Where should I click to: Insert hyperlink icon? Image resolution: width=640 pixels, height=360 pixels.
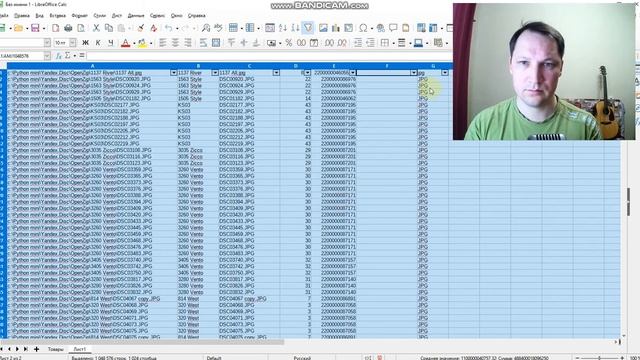click(380, 28)
